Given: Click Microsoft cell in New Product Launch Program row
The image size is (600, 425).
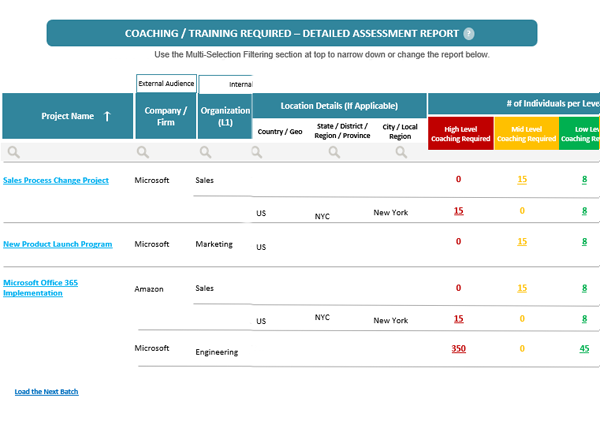Looking at the screenshot, I should pos(152,244).
